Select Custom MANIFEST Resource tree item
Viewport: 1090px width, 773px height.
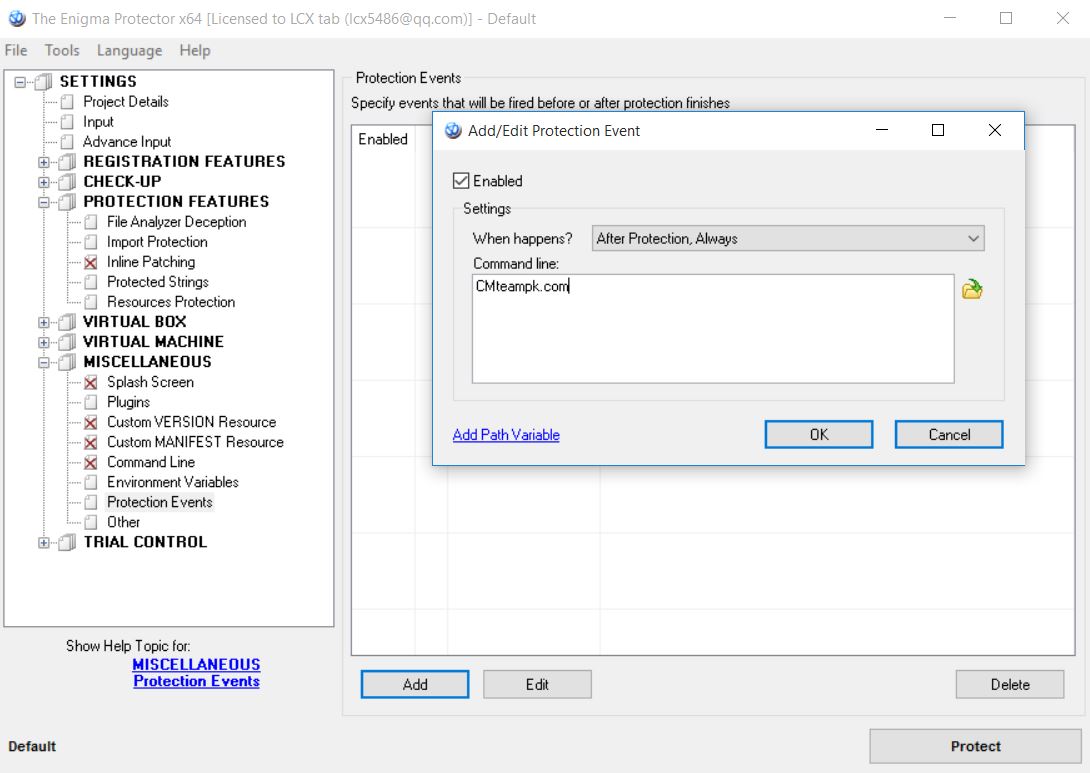tap(195, 442)
